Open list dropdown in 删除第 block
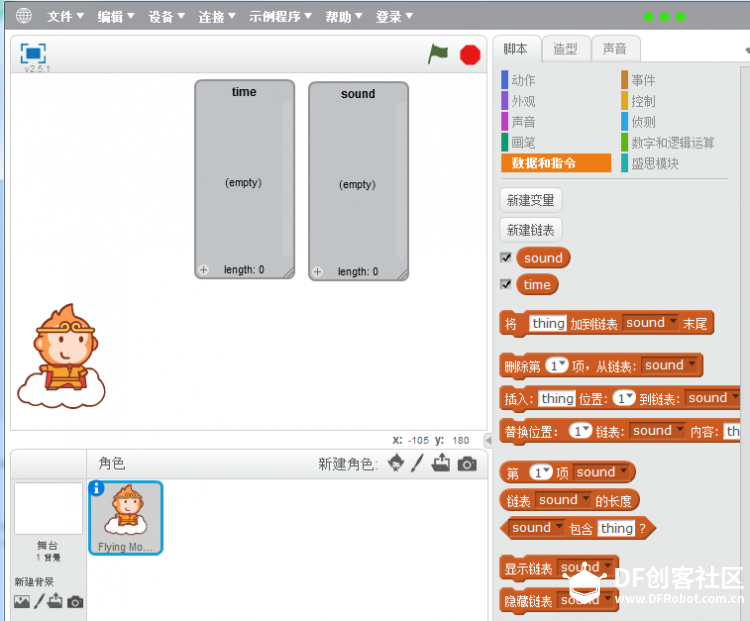Image resolution: width=750 pixels, height=621 pixels. [670, 366]
